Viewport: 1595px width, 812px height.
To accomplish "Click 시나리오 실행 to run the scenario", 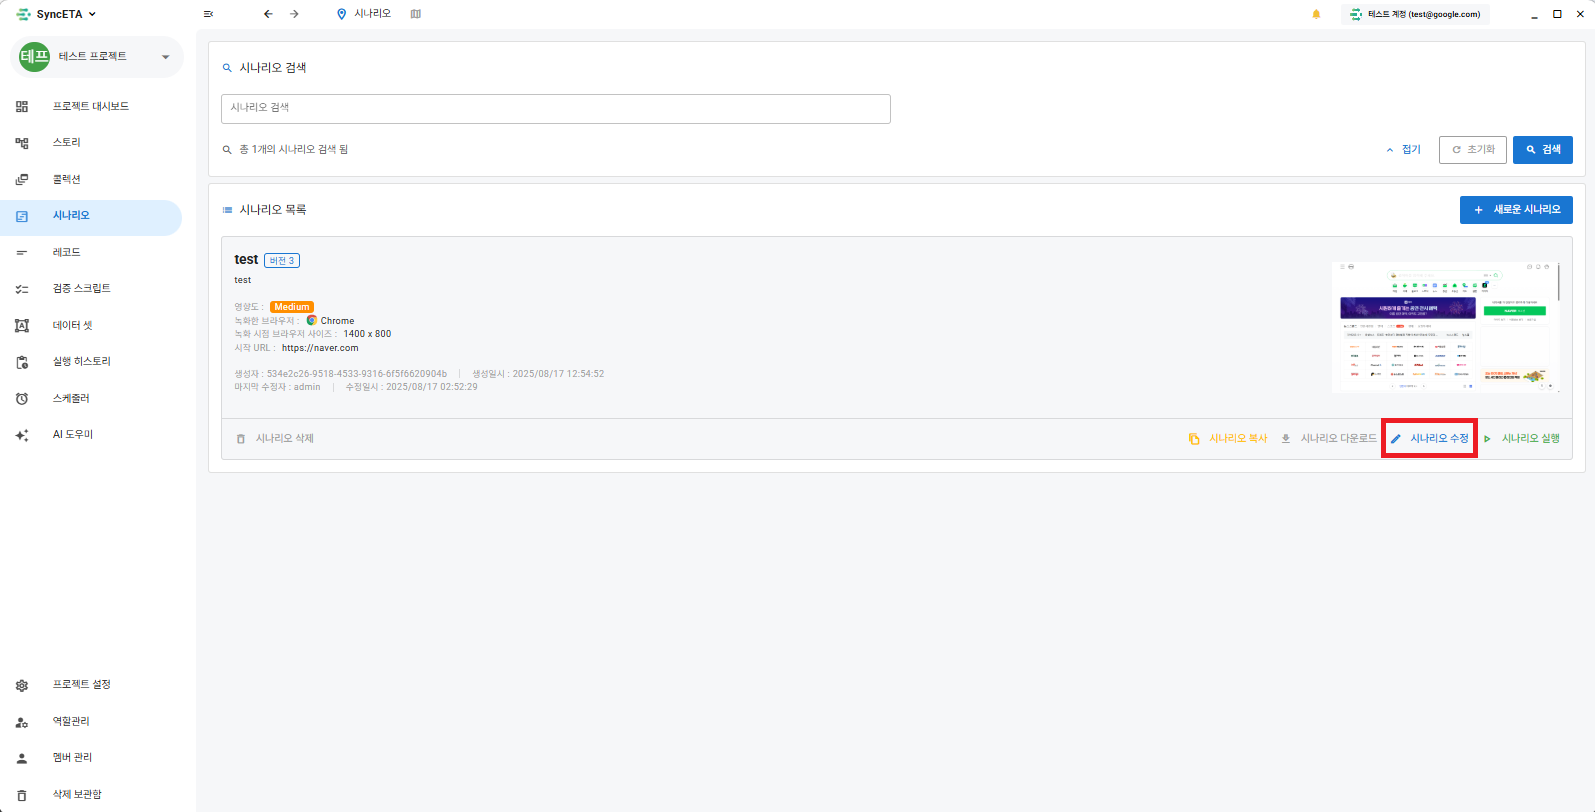I will tap(1523, 439).
